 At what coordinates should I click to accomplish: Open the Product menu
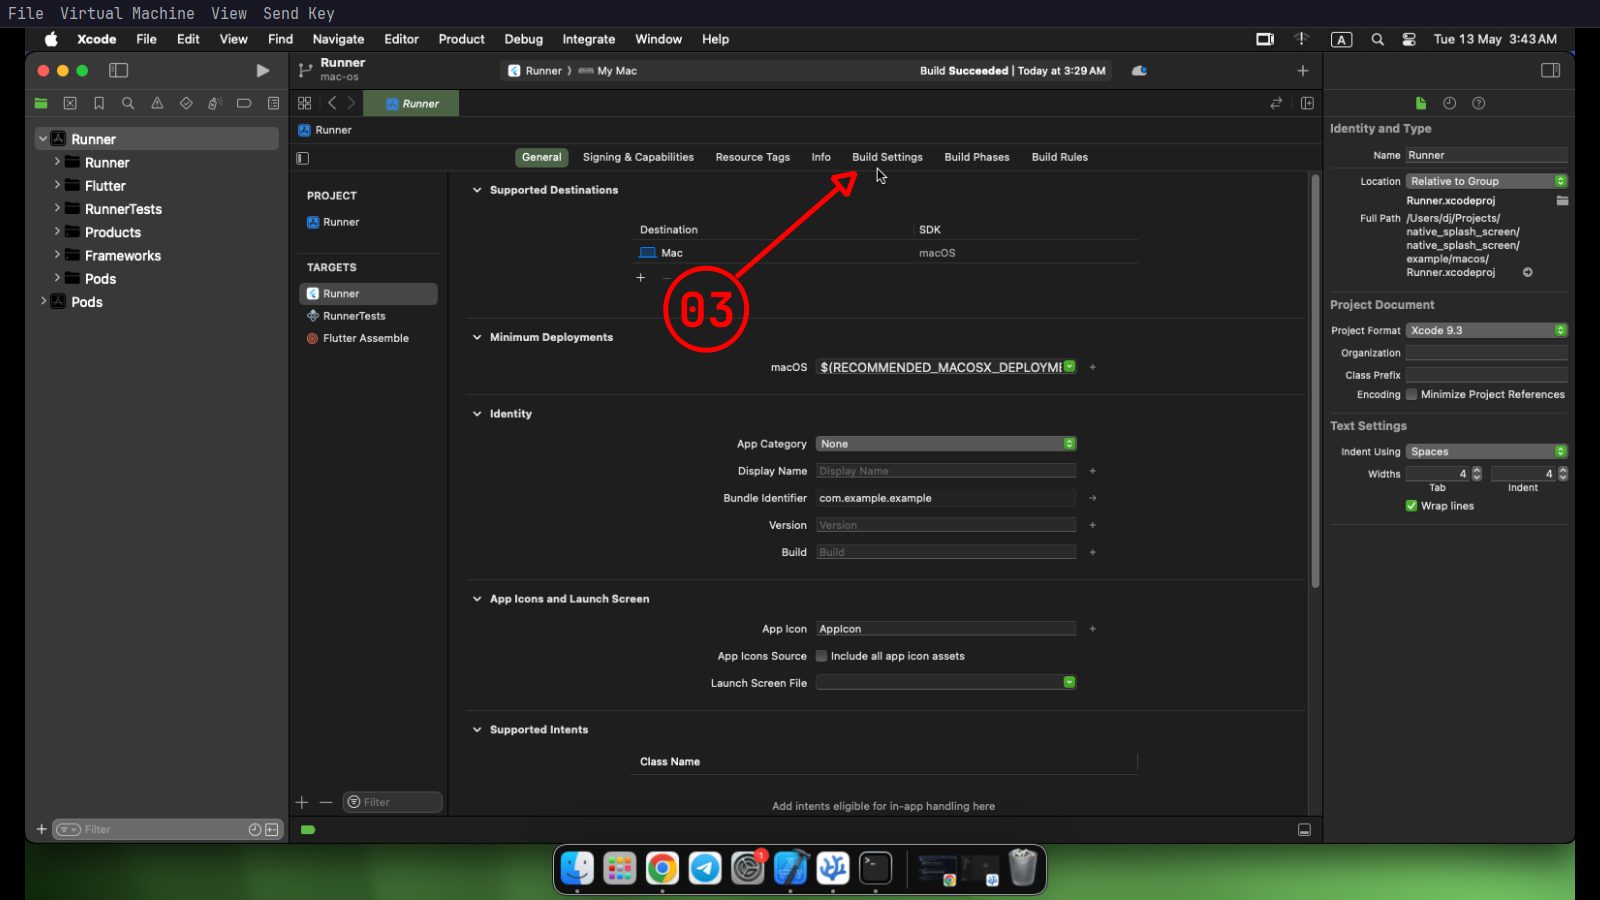tap(461, 39)
